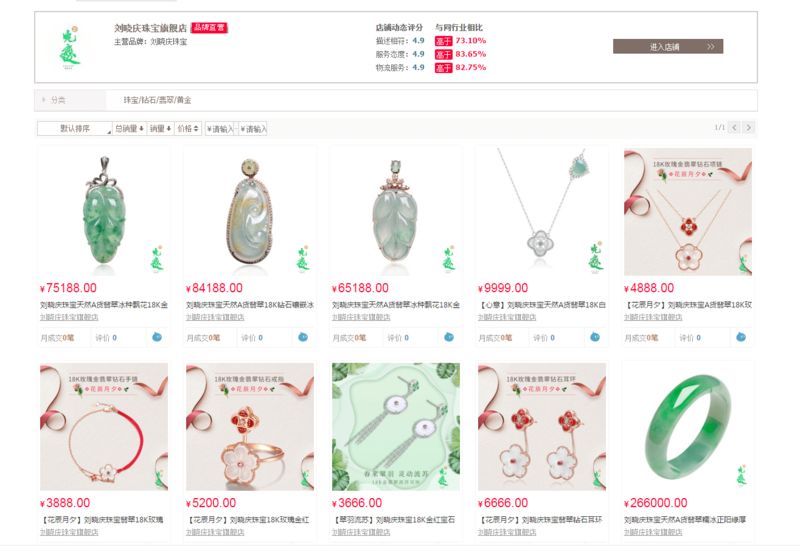Click the 进入店铺 button
Viewport: 800px width, 551px height.
click(x=668, y=46)
